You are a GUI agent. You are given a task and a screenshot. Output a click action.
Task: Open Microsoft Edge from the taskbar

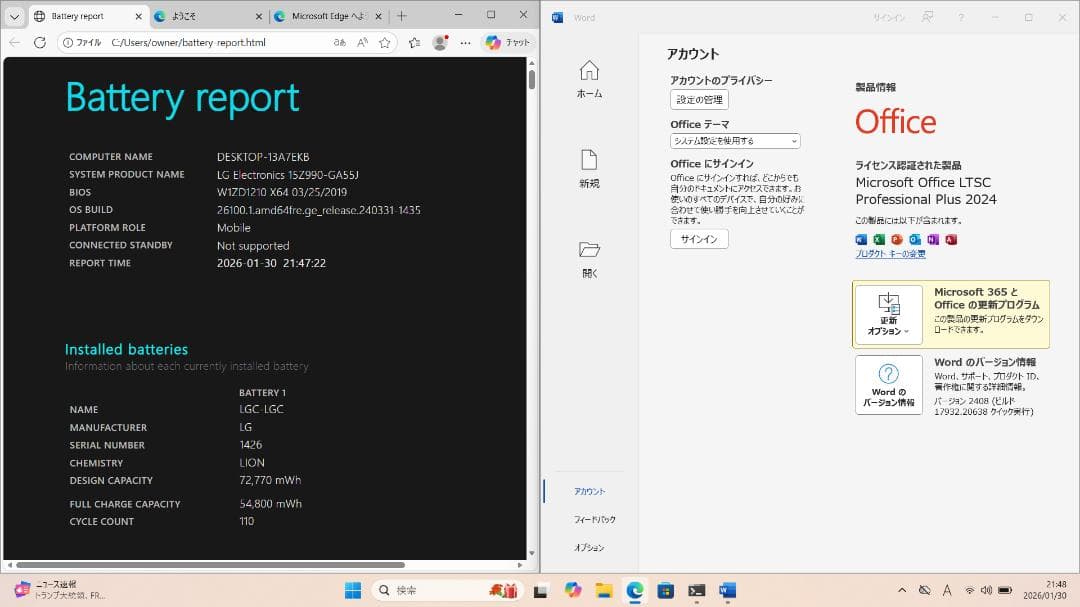coord(633,590)
